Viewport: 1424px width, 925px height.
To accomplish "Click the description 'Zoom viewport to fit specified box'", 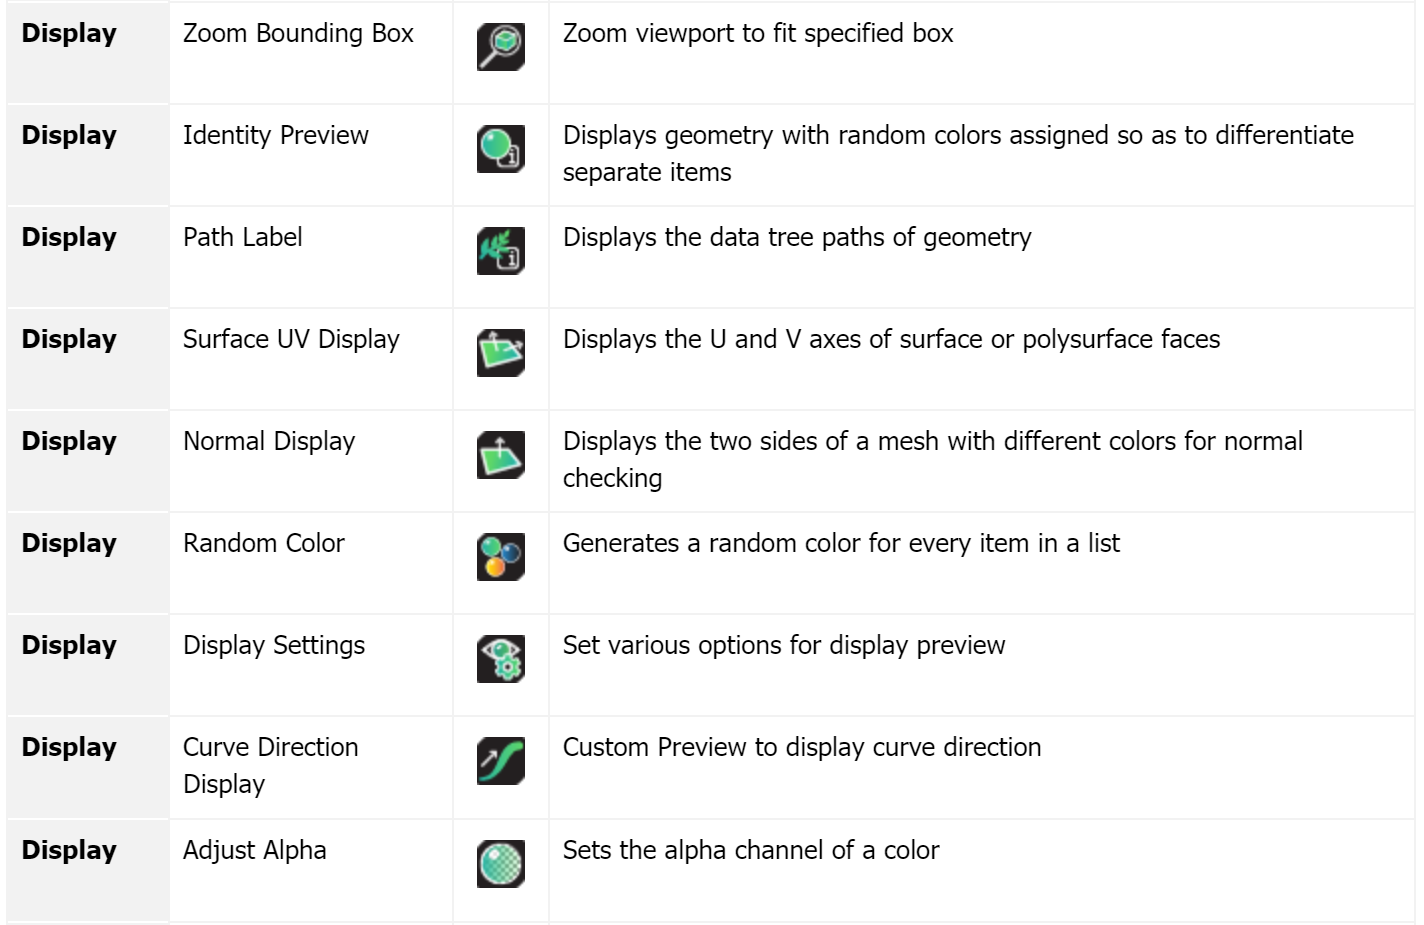I will tap(758, 33).
